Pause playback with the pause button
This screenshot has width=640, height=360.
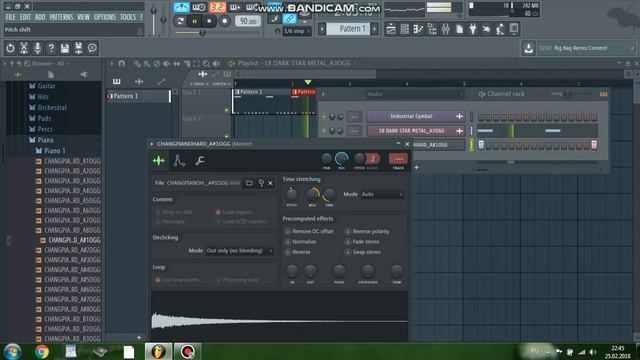click(194, 21)
